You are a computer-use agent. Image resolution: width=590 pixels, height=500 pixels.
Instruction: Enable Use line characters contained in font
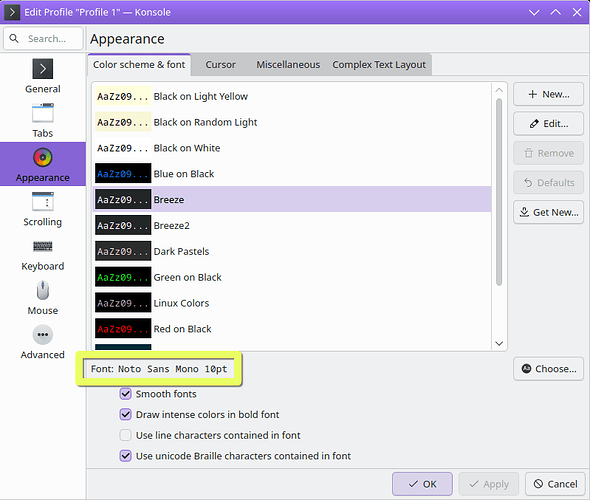125,435
